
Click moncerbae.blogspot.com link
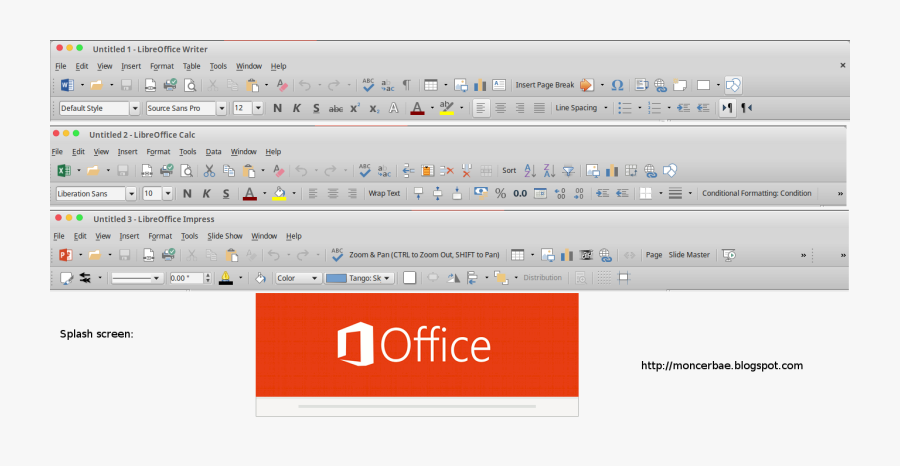(722, 366)
